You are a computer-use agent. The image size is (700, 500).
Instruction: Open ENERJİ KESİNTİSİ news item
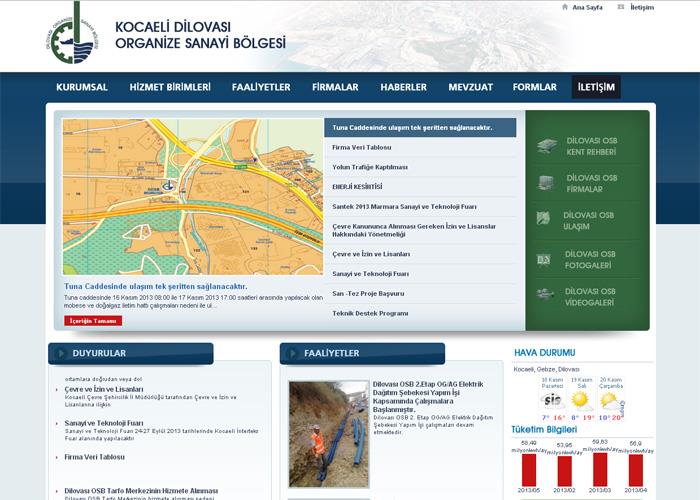(420, 187)
